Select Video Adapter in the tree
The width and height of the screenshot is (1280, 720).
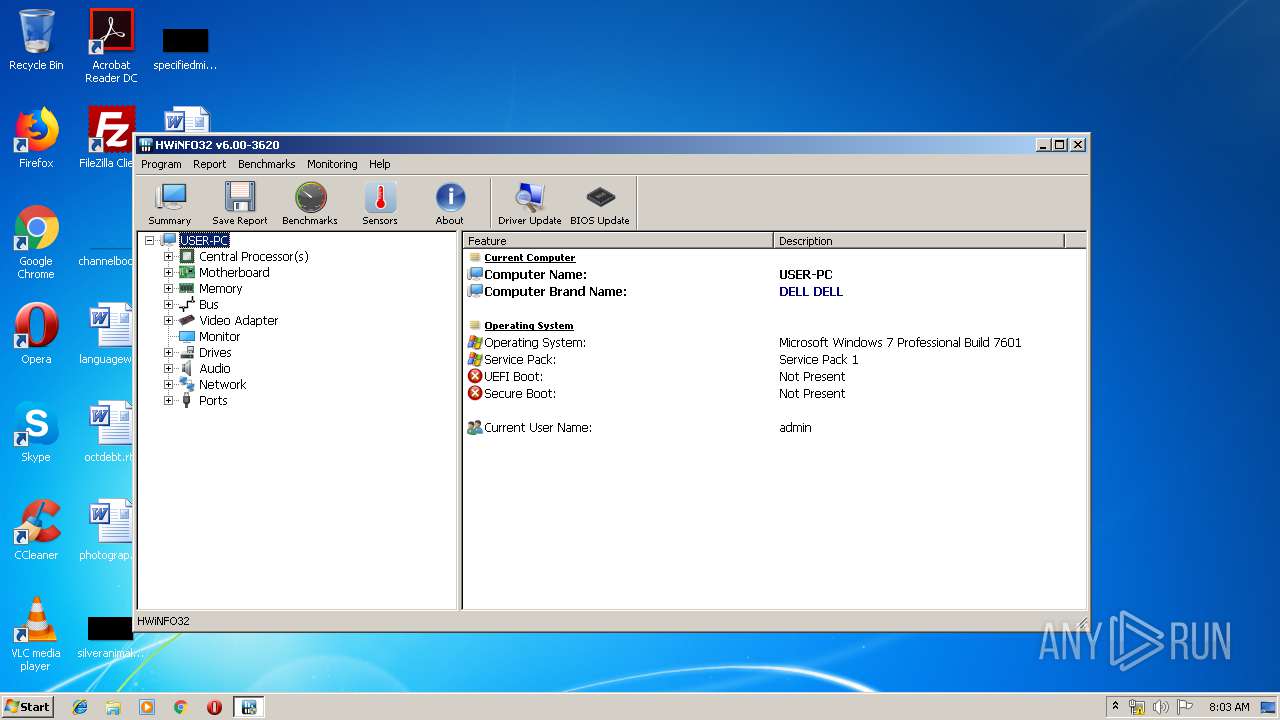(238, 320)
